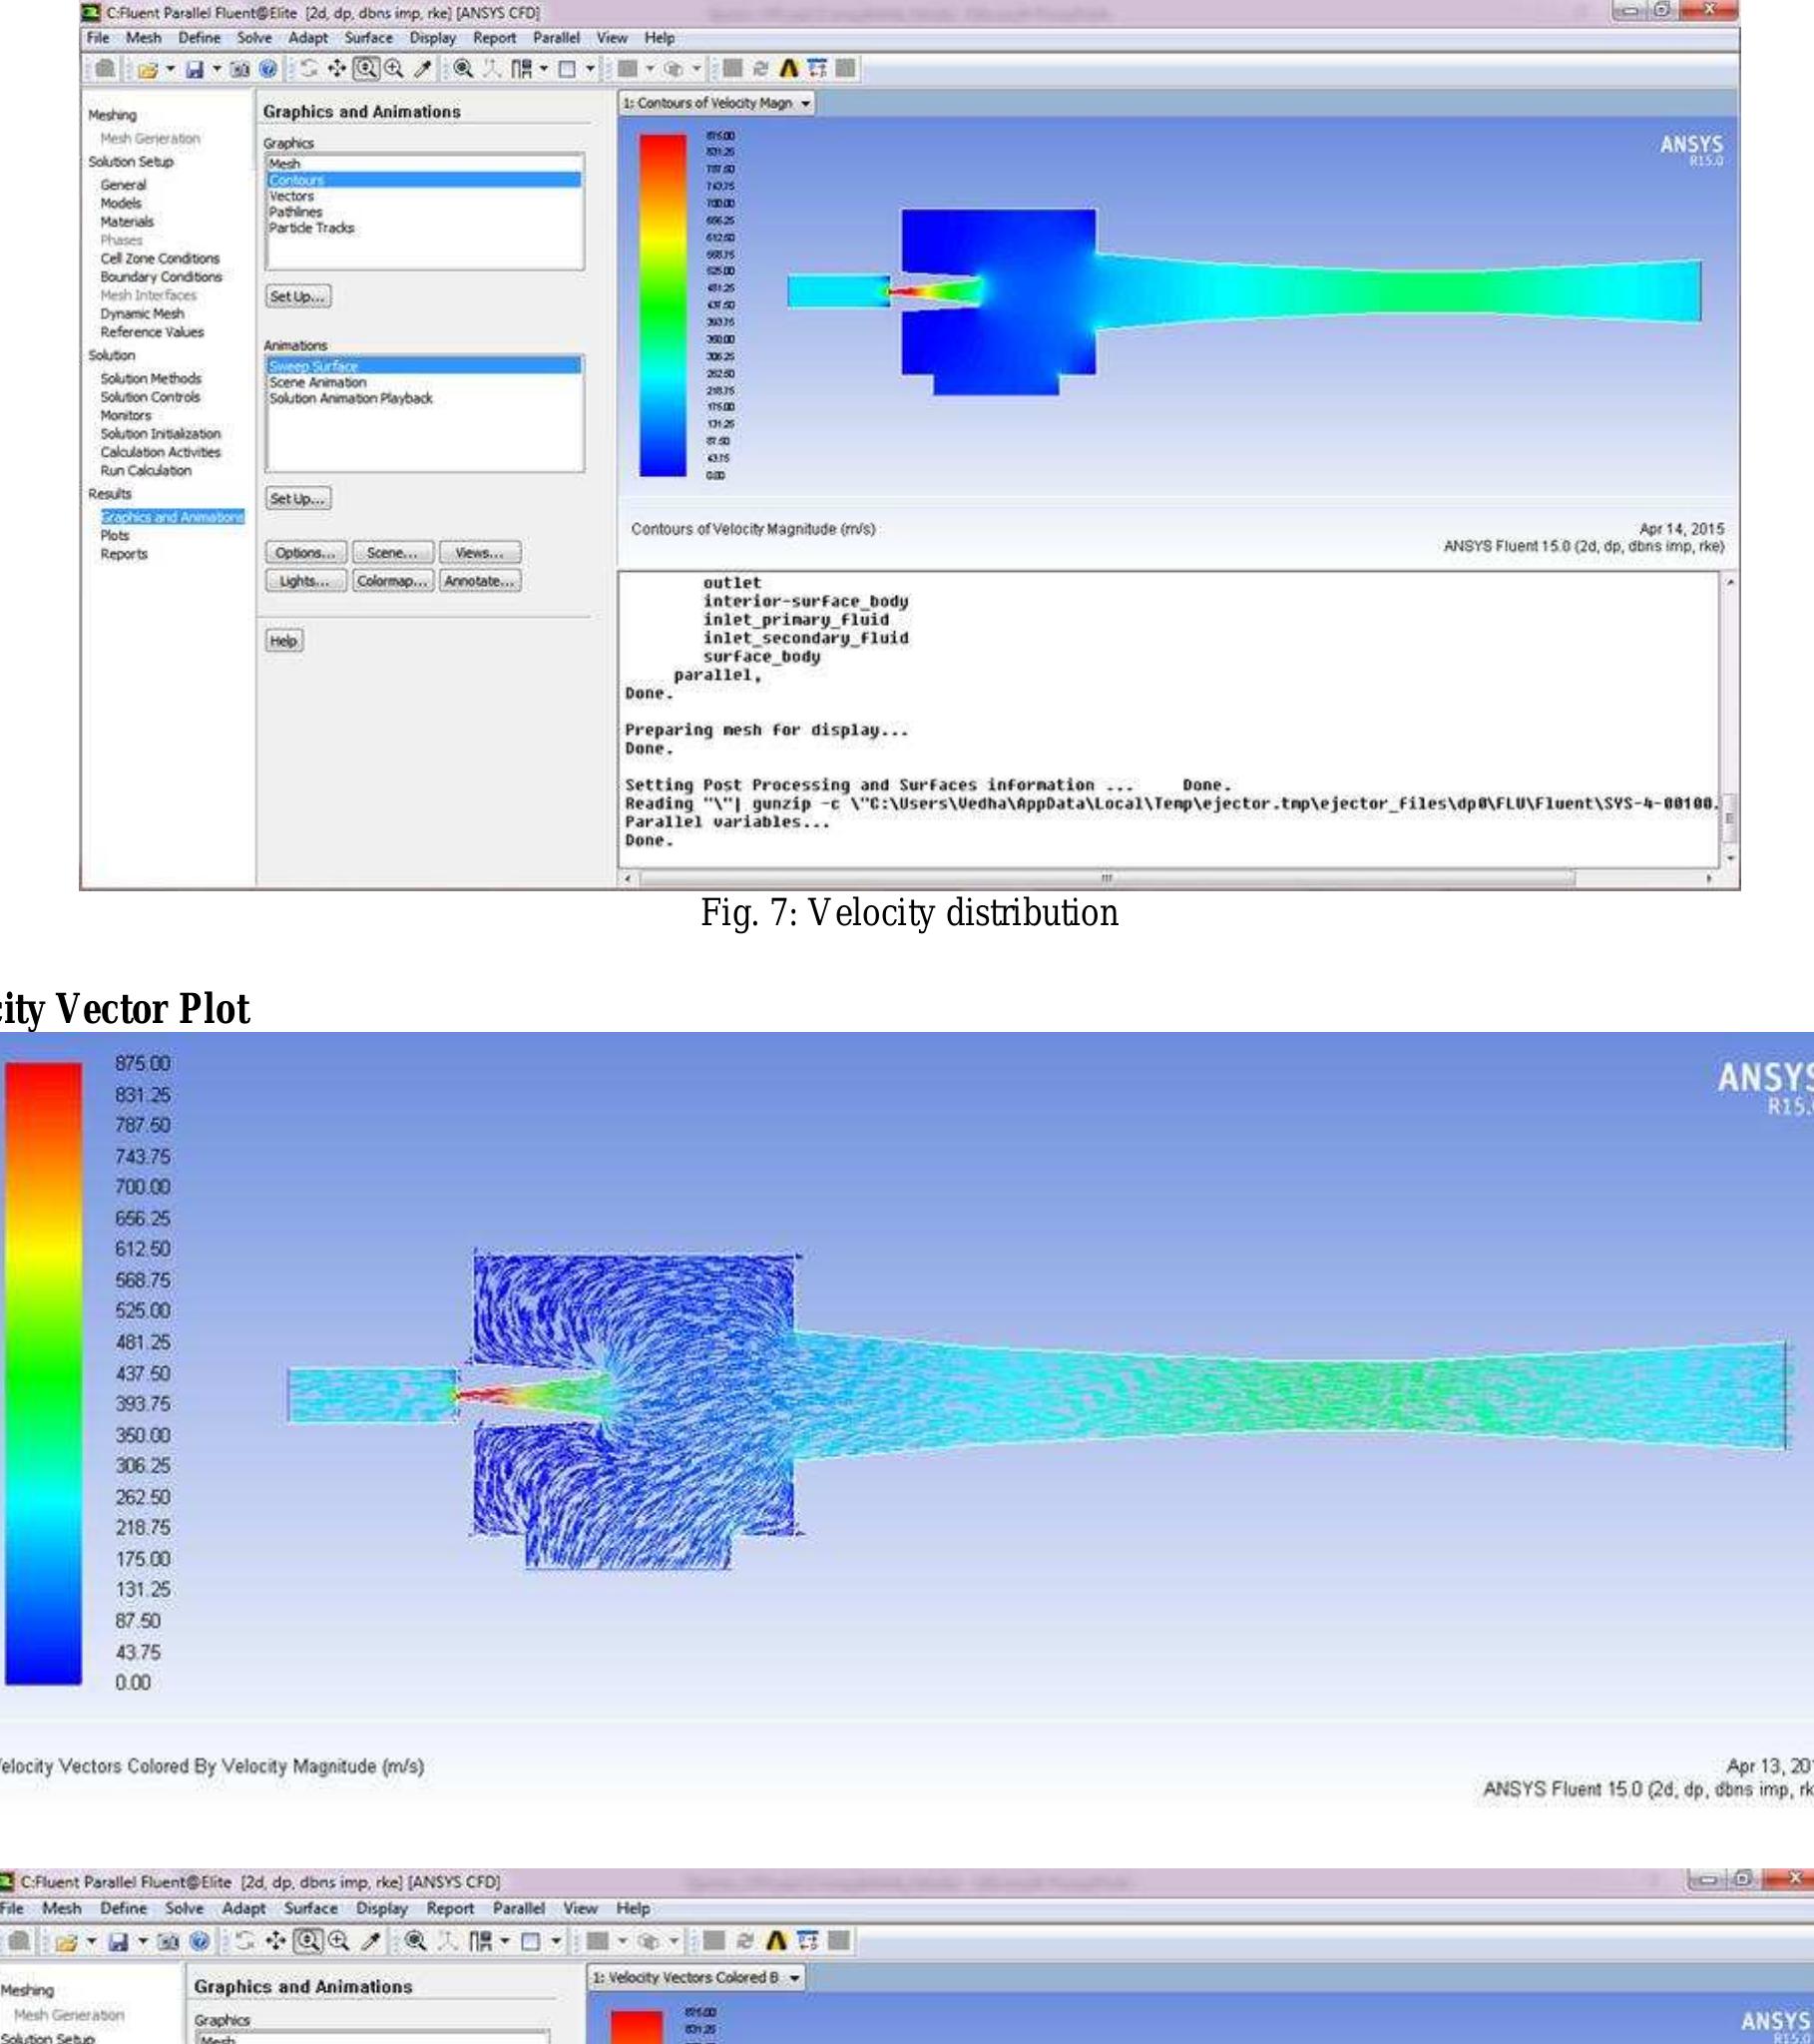Viewport: 1814px width, 2044px height.
Task: Open Contours of Velocity Magn window dropdown
Action: coord(806,103)
